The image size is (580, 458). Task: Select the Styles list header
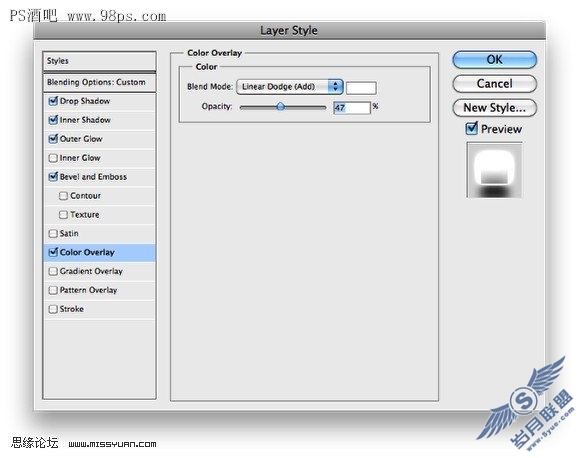99,61
